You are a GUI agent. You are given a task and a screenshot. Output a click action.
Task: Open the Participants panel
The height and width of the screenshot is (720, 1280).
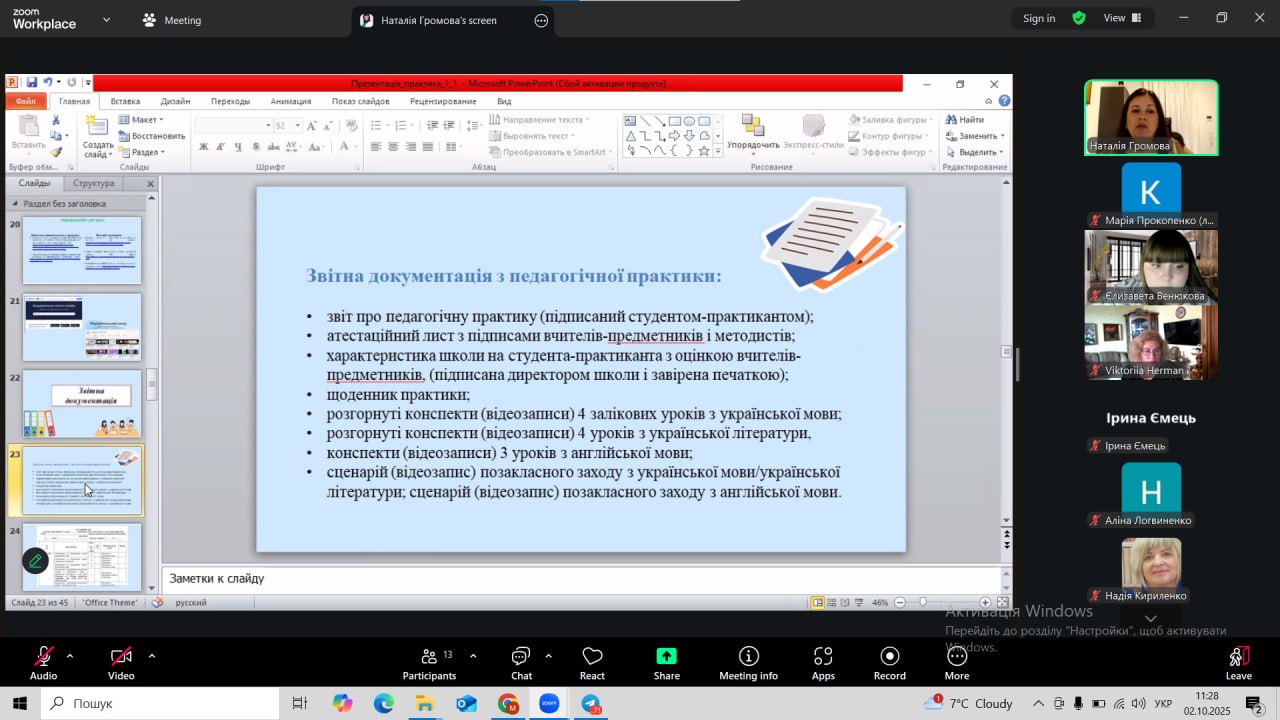[x=429, y=663]
